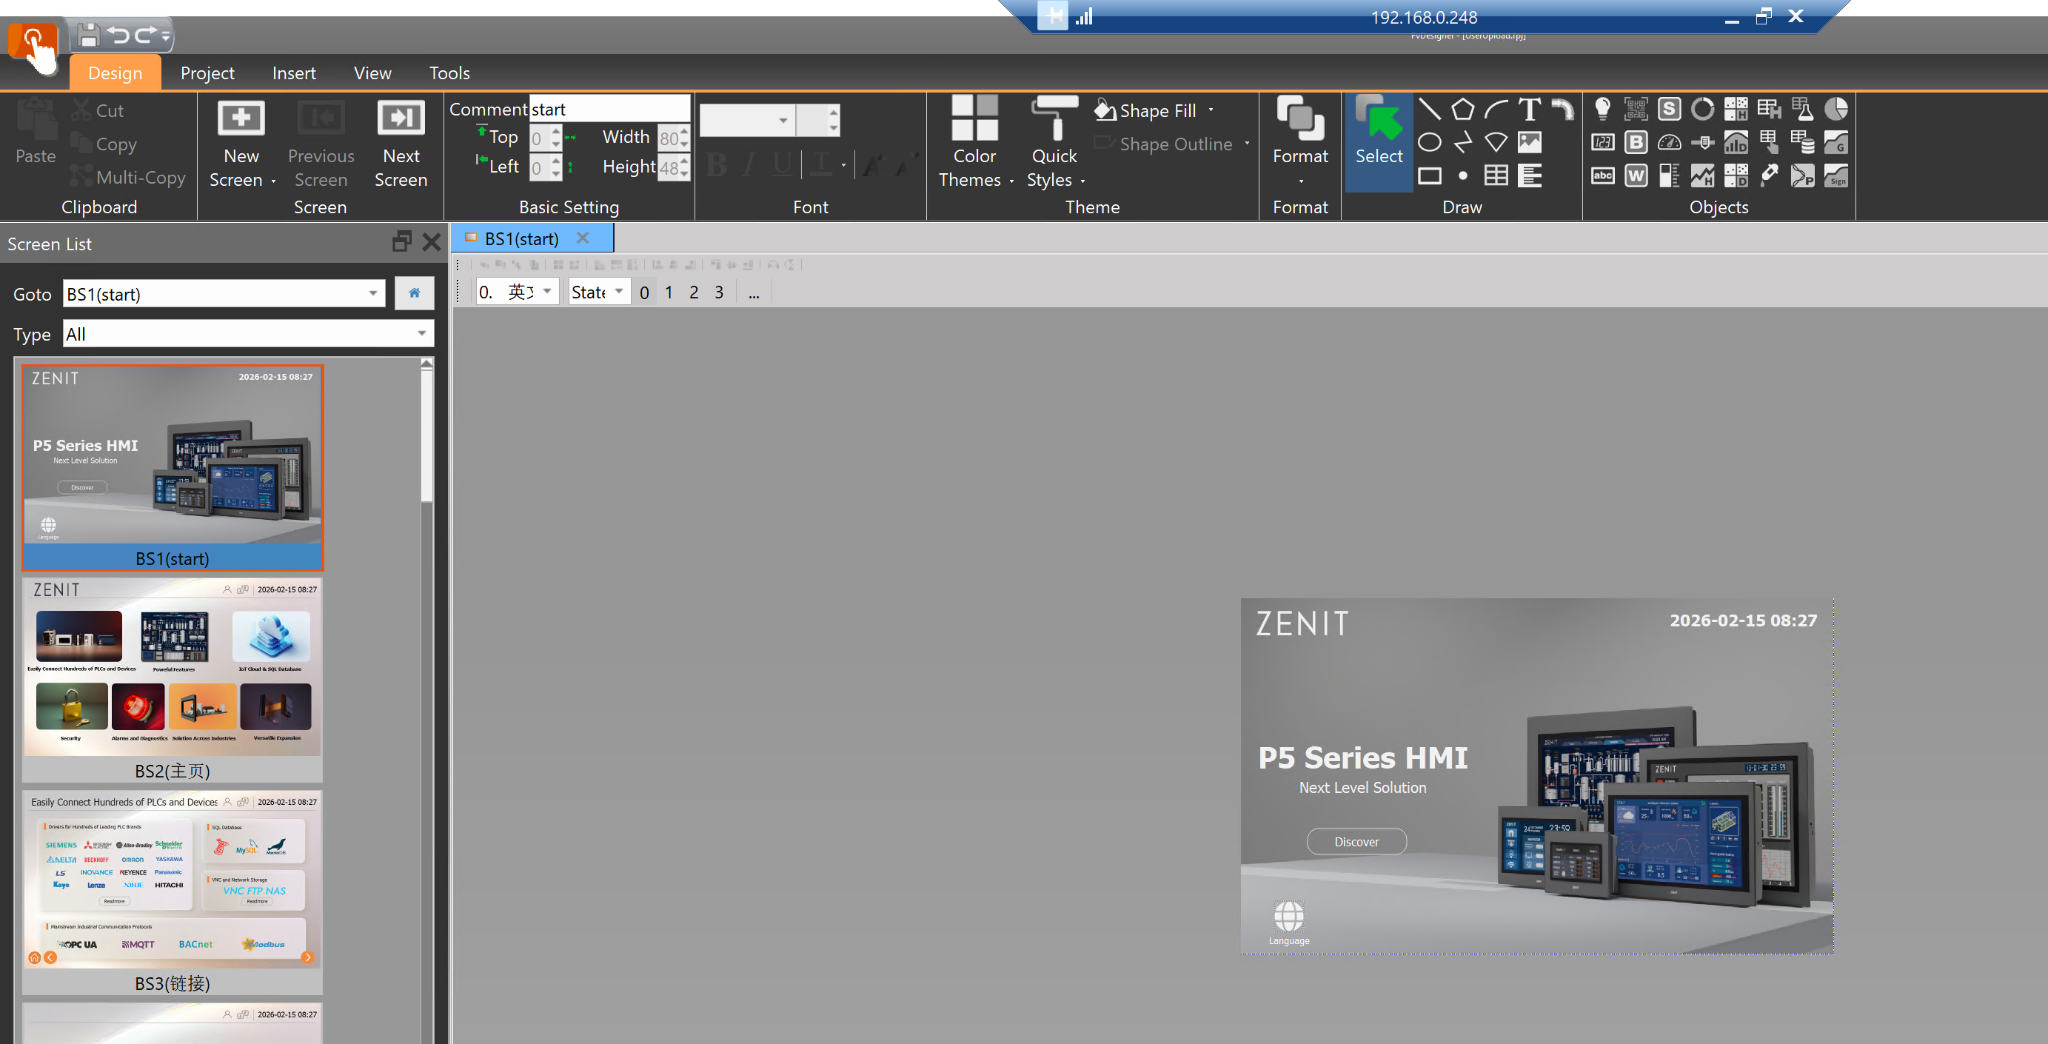Click the New Screen button

pos(241,142)
